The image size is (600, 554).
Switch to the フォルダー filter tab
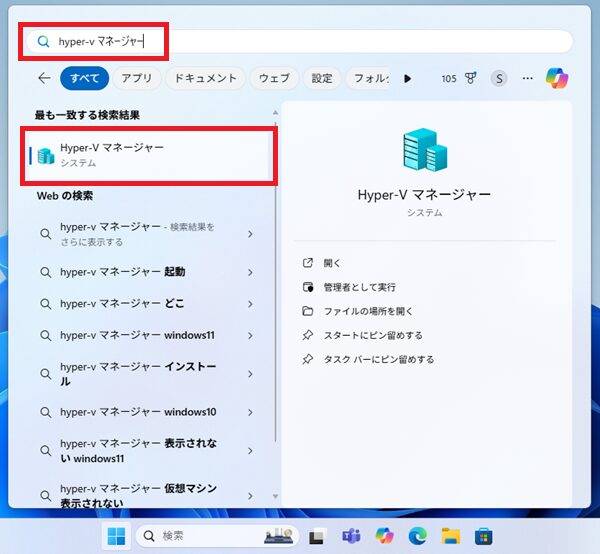pyautogui.click(x=368, y=78)
